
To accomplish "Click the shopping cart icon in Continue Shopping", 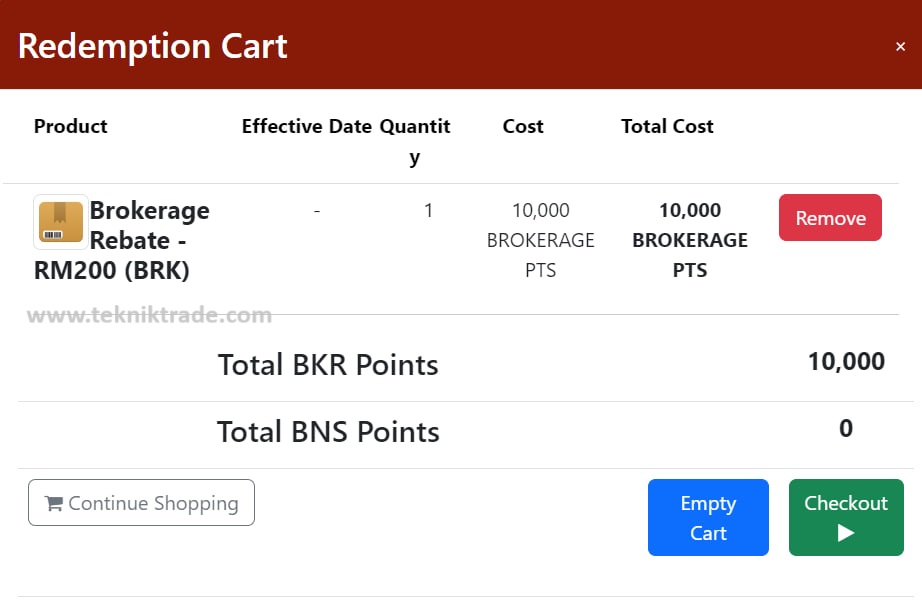I will tap(54, 503).
